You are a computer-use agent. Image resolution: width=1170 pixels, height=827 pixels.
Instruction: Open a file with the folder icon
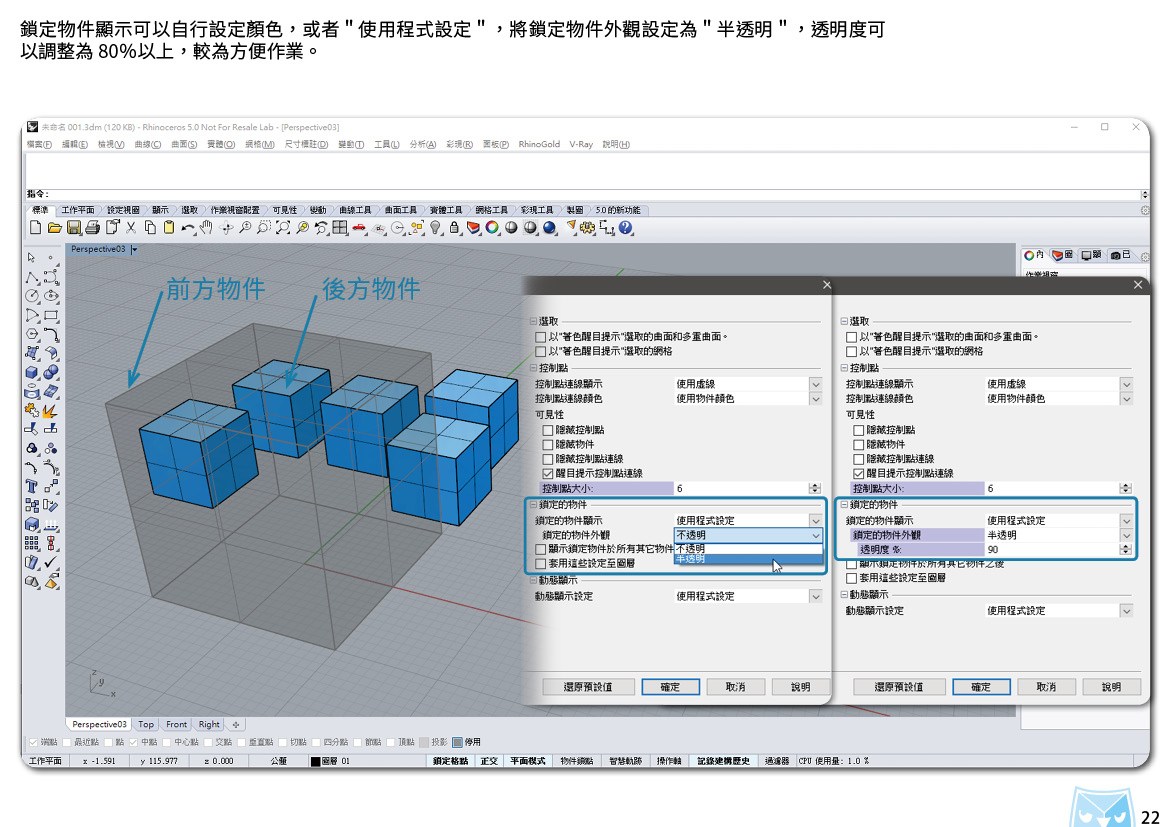[54, 228]
